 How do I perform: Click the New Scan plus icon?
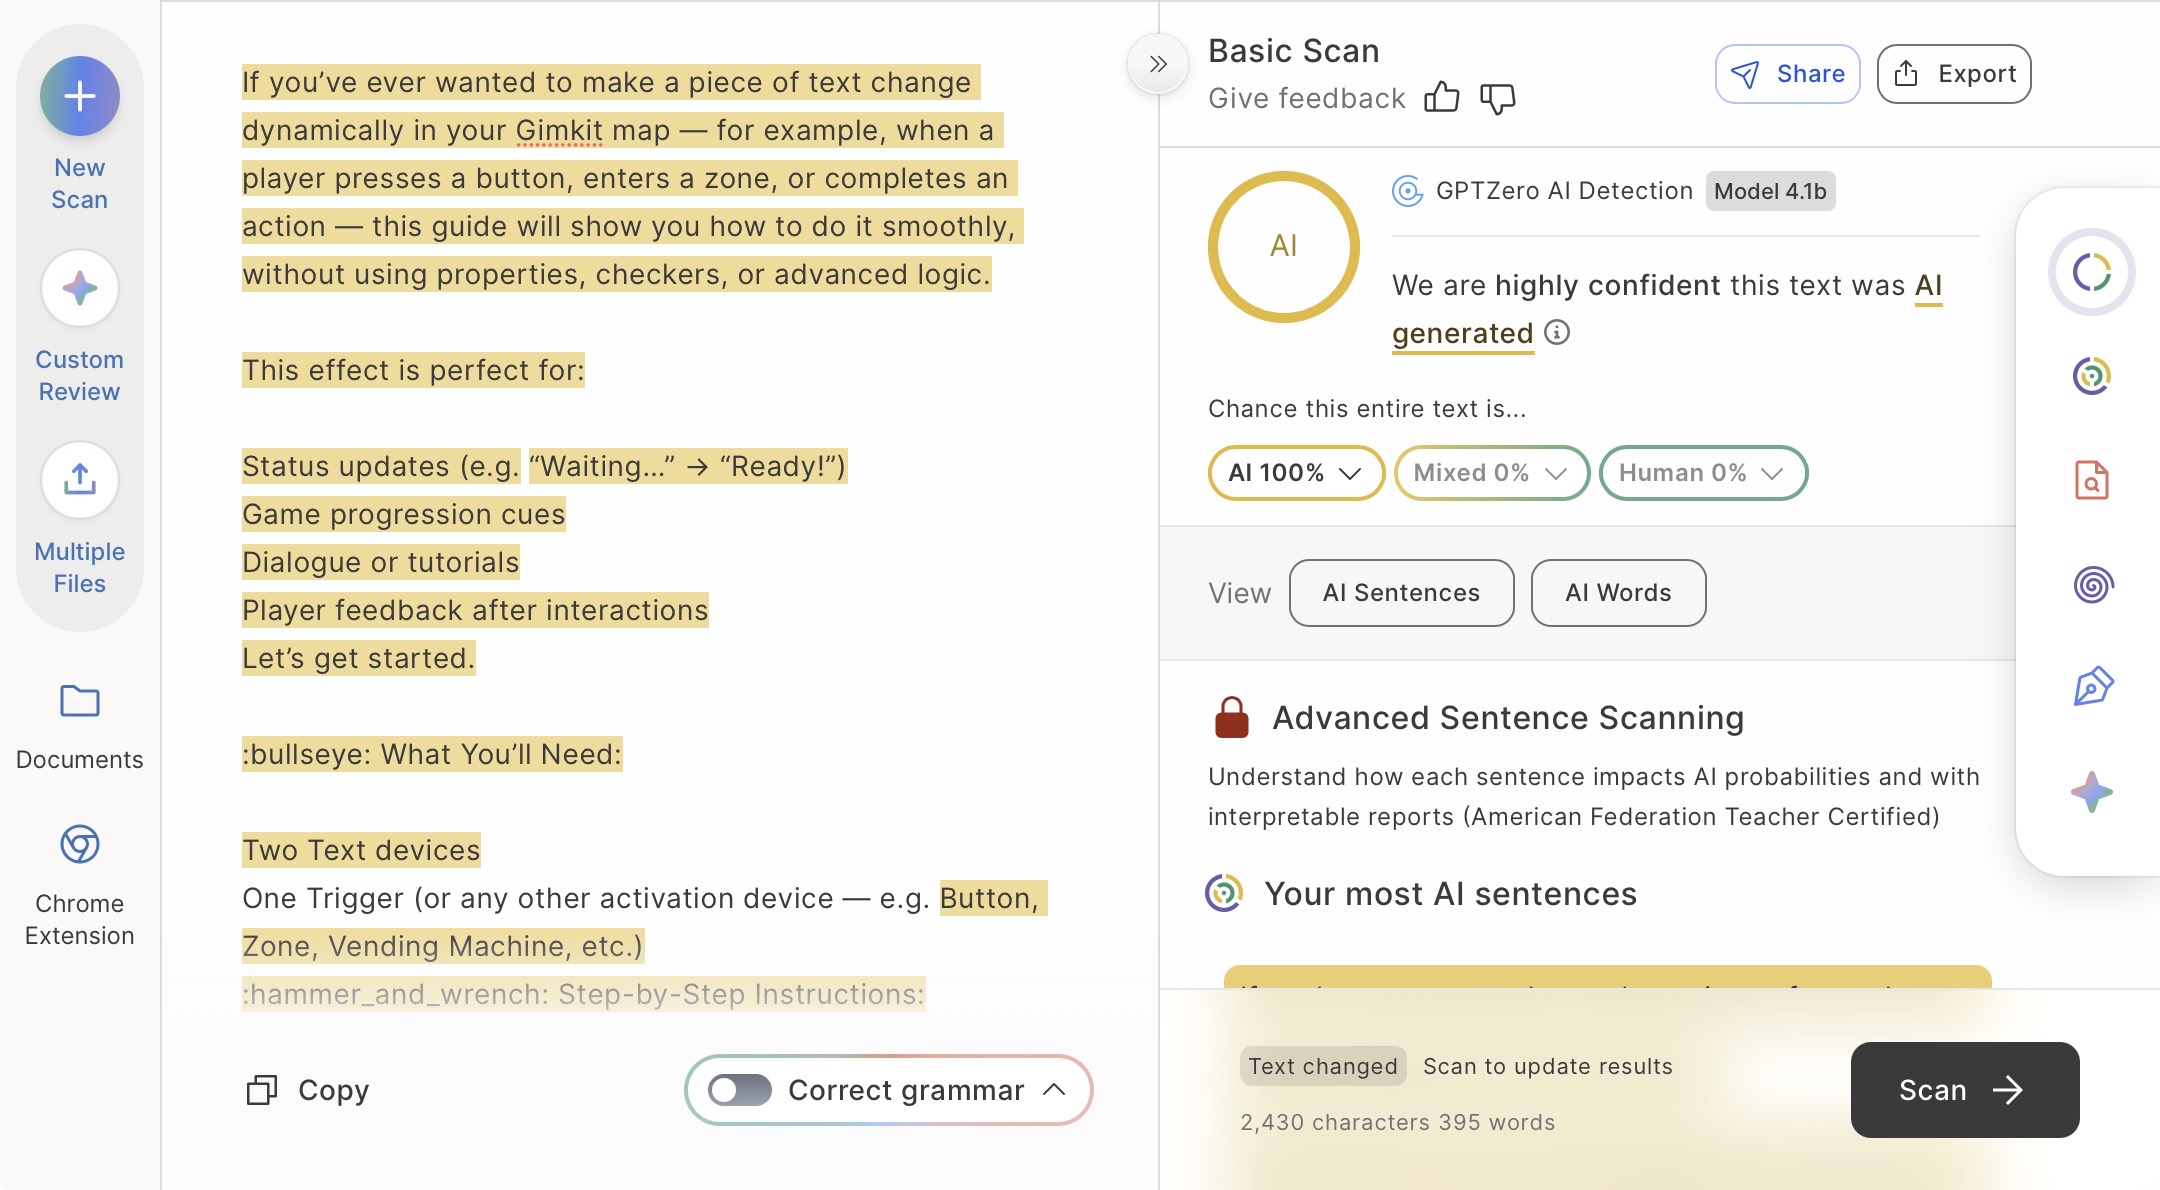pos(80,96)
